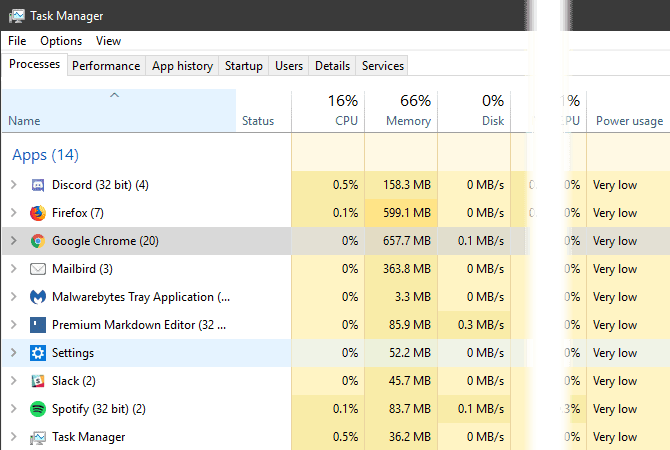670x450 pixels.
Task: Click the Settings gear icon
Action: [x=38, y=353]
